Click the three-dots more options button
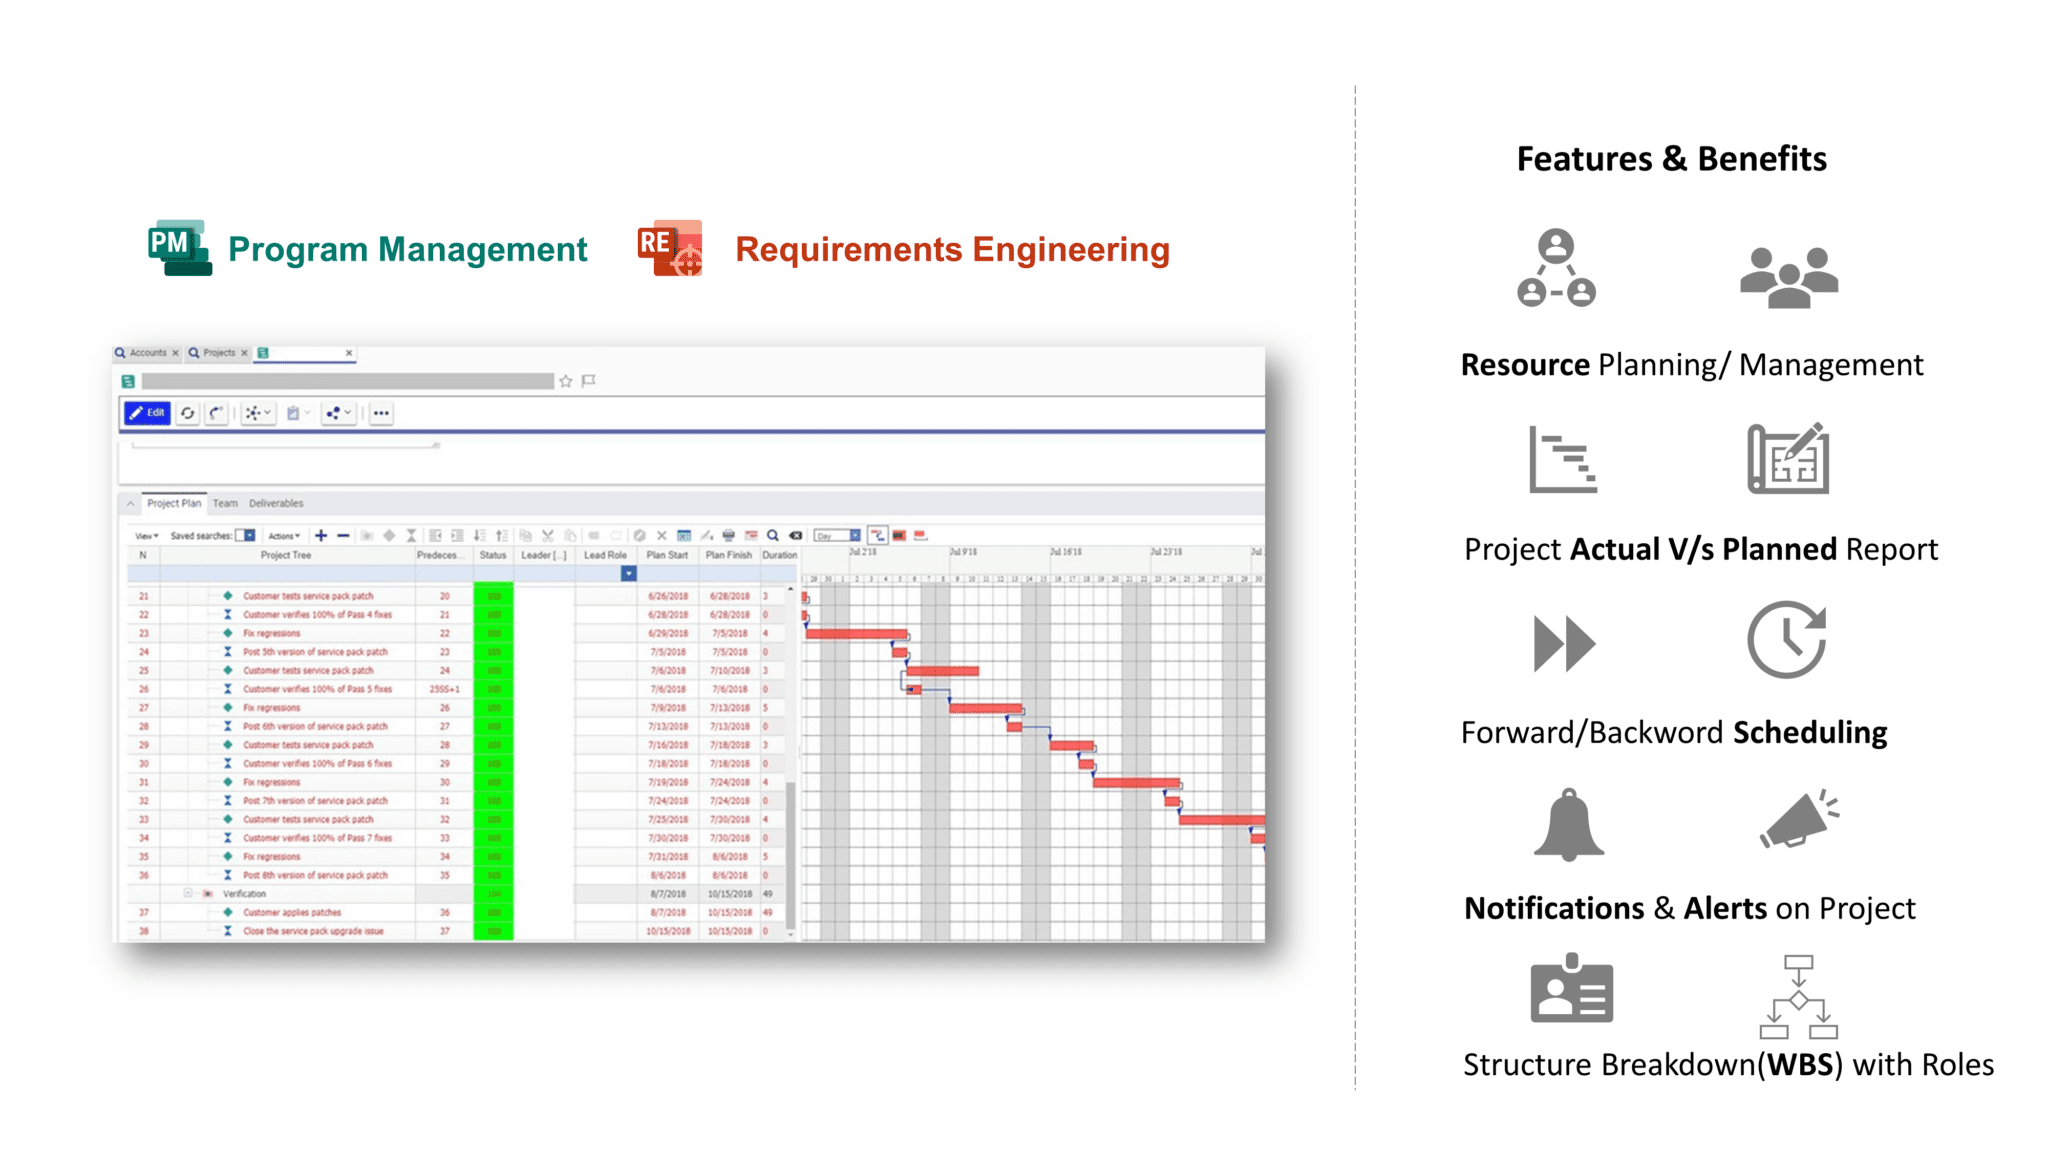 (x=381, y=413)
